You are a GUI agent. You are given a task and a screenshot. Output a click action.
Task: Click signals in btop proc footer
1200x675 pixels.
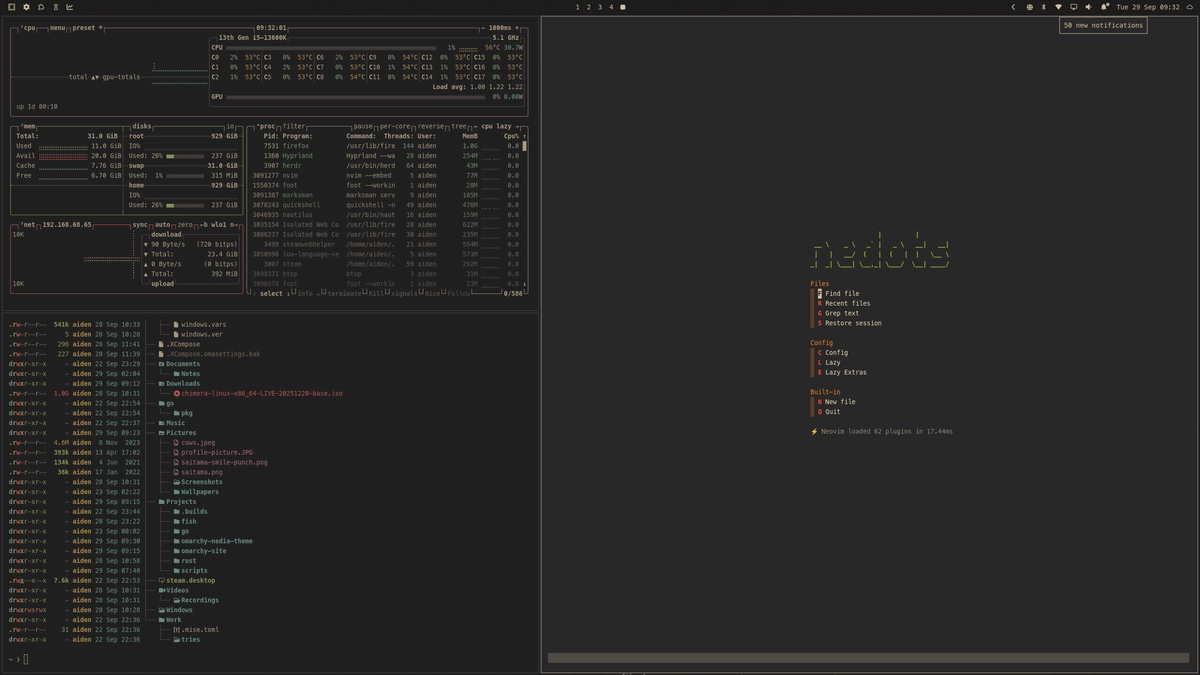403,293
